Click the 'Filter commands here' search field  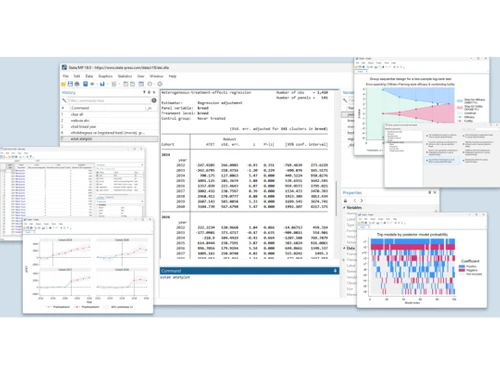(x=109, y=100)
